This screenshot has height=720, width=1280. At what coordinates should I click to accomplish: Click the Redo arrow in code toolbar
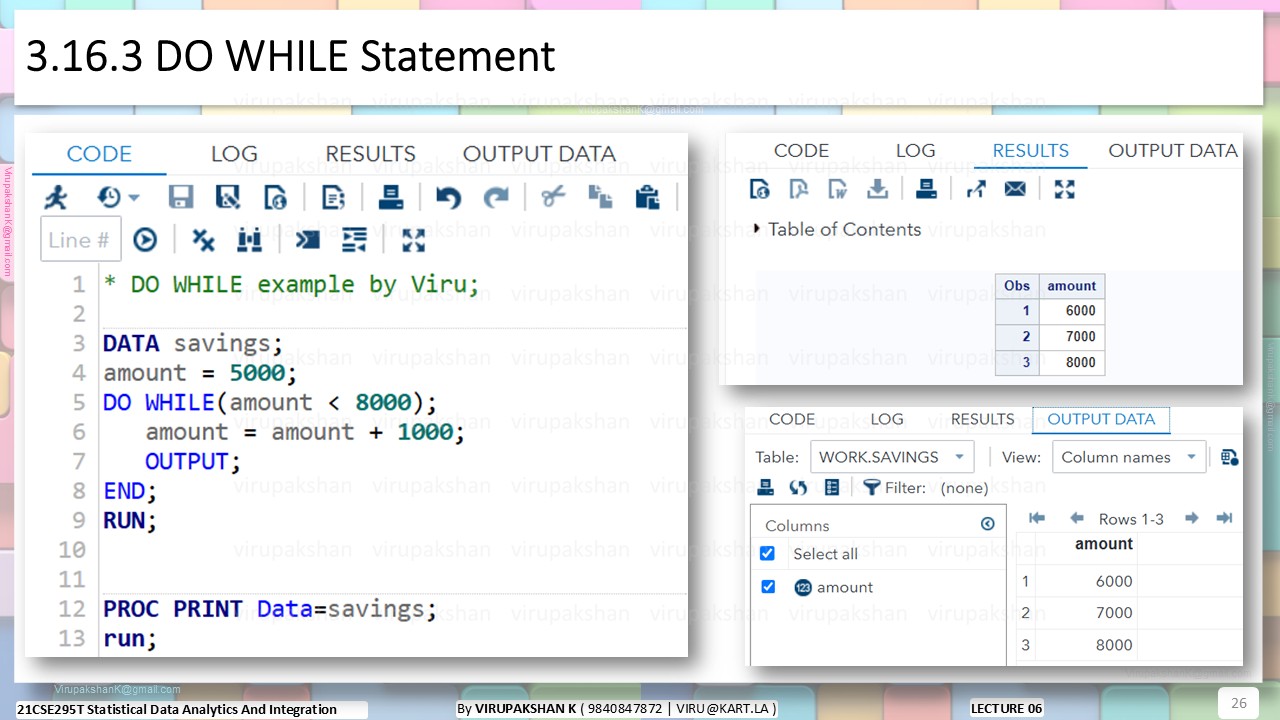(x=496, y=197)
